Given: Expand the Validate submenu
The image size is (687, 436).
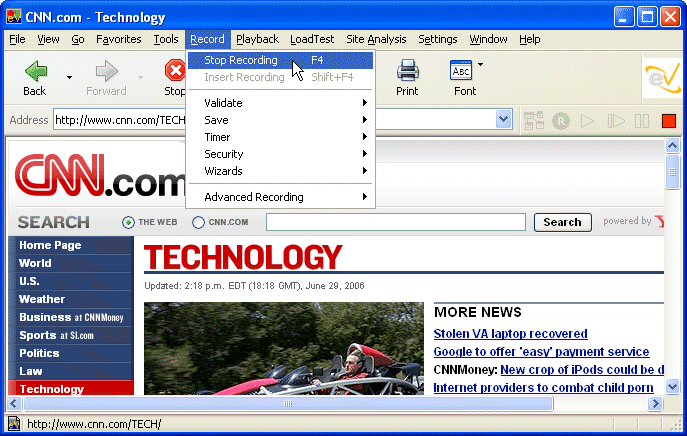Looking at the screenshot, I should [x=280, y=103].
